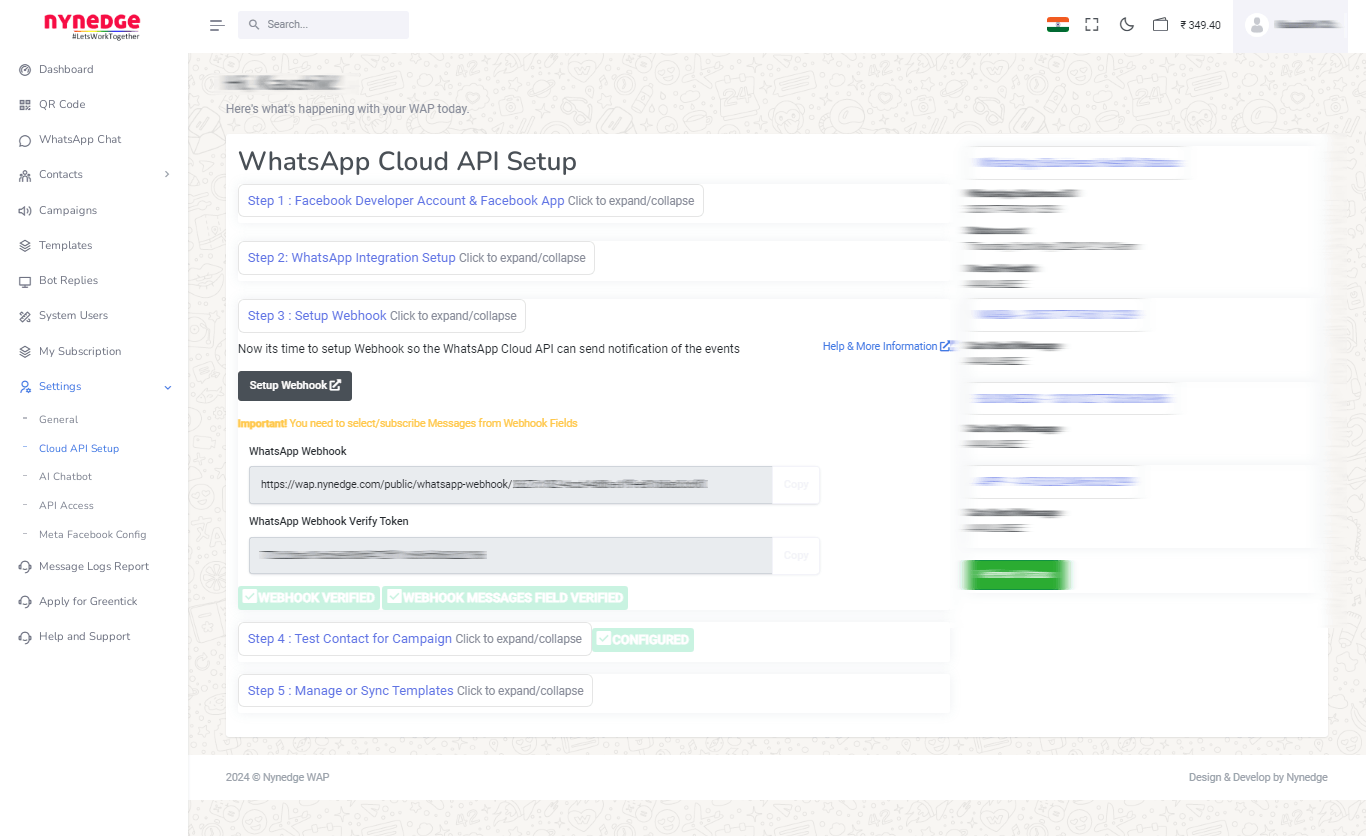Enter fullscreen mode using the top bar icon
1366x836 pixels.
tap(1092, 25)
